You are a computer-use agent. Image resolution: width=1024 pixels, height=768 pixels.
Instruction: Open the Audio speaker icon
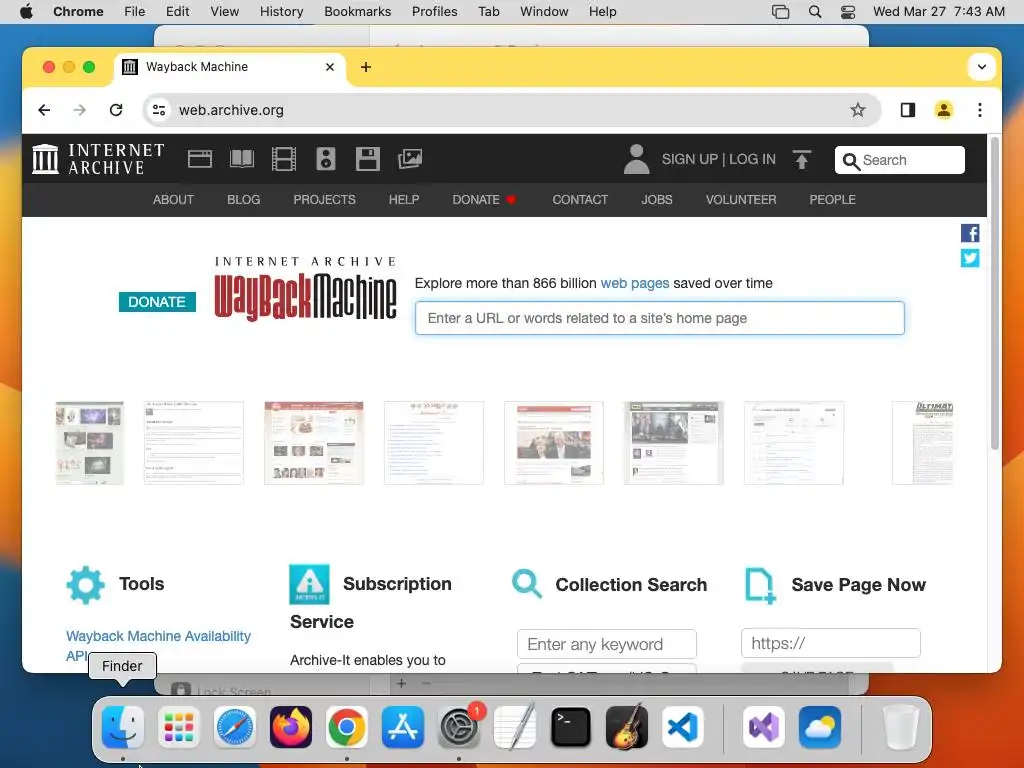point(325,159)
